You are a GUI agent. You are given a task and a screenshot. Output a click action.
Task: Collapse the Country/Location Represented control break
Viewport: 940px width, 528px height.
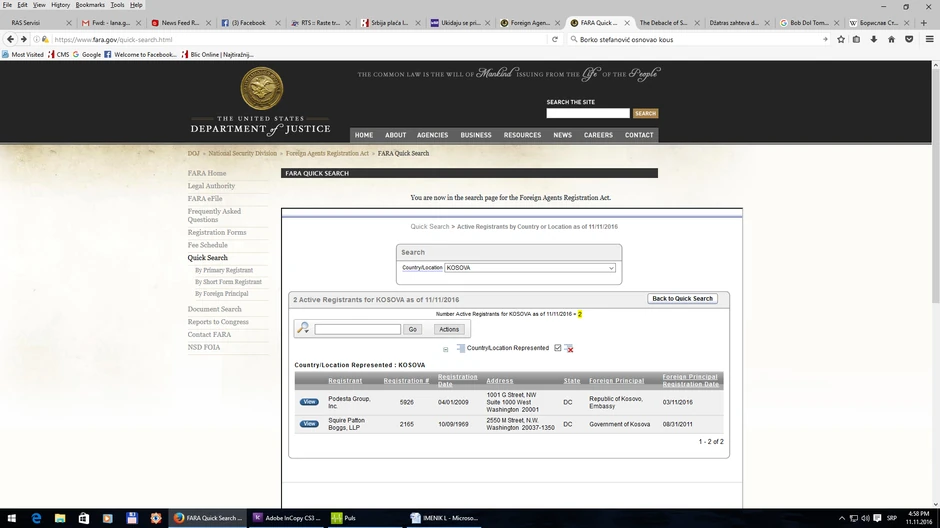445,349
